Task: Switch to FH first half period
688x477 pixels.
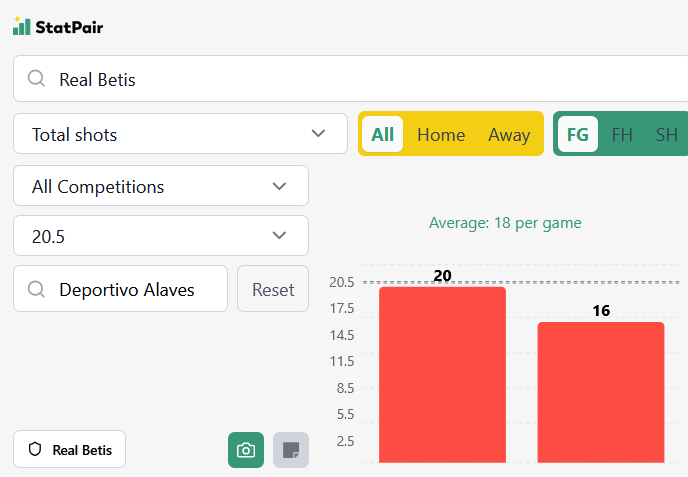Action: click(x=622, y=135)
